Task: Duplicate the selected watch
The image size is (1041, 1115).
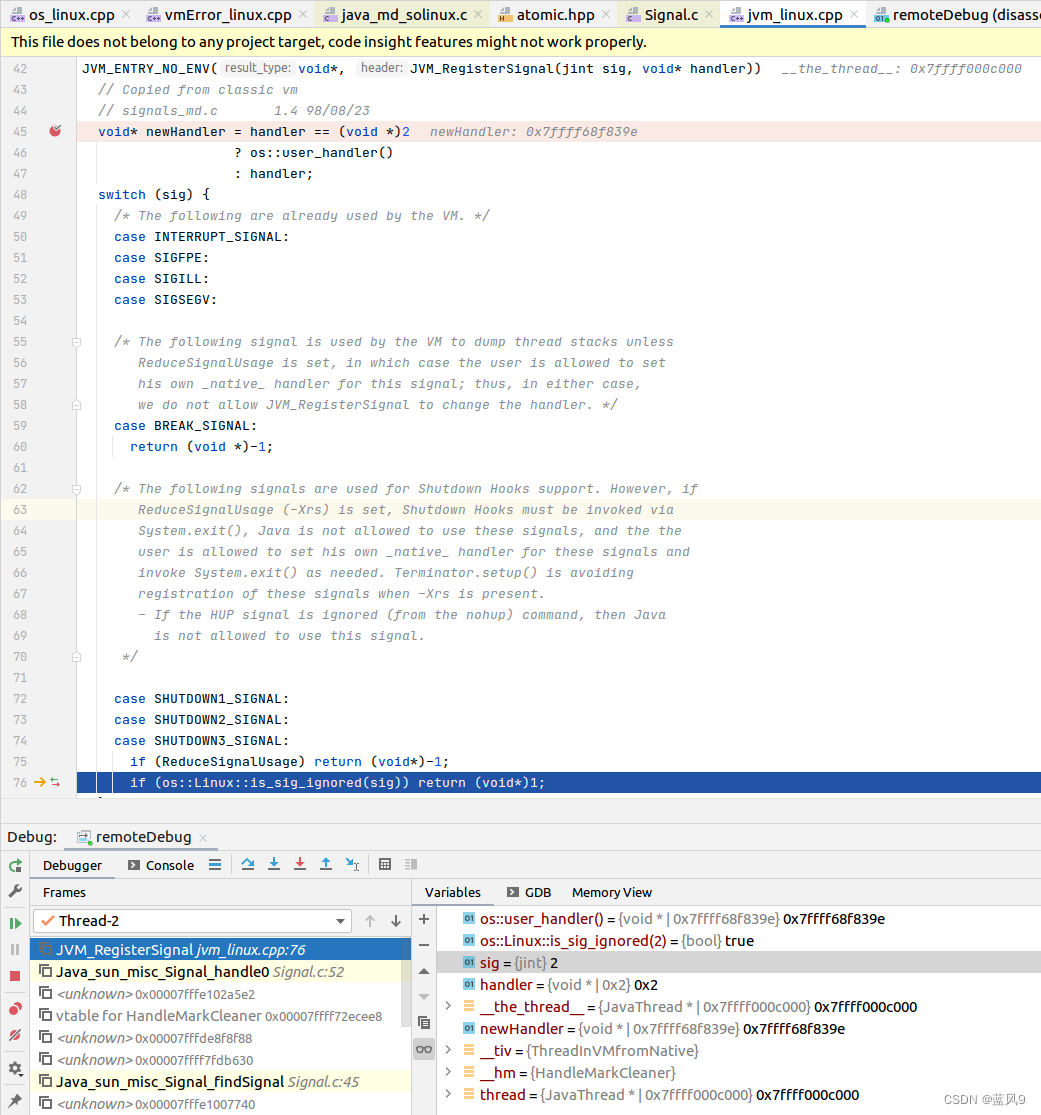Action: 424,1023
